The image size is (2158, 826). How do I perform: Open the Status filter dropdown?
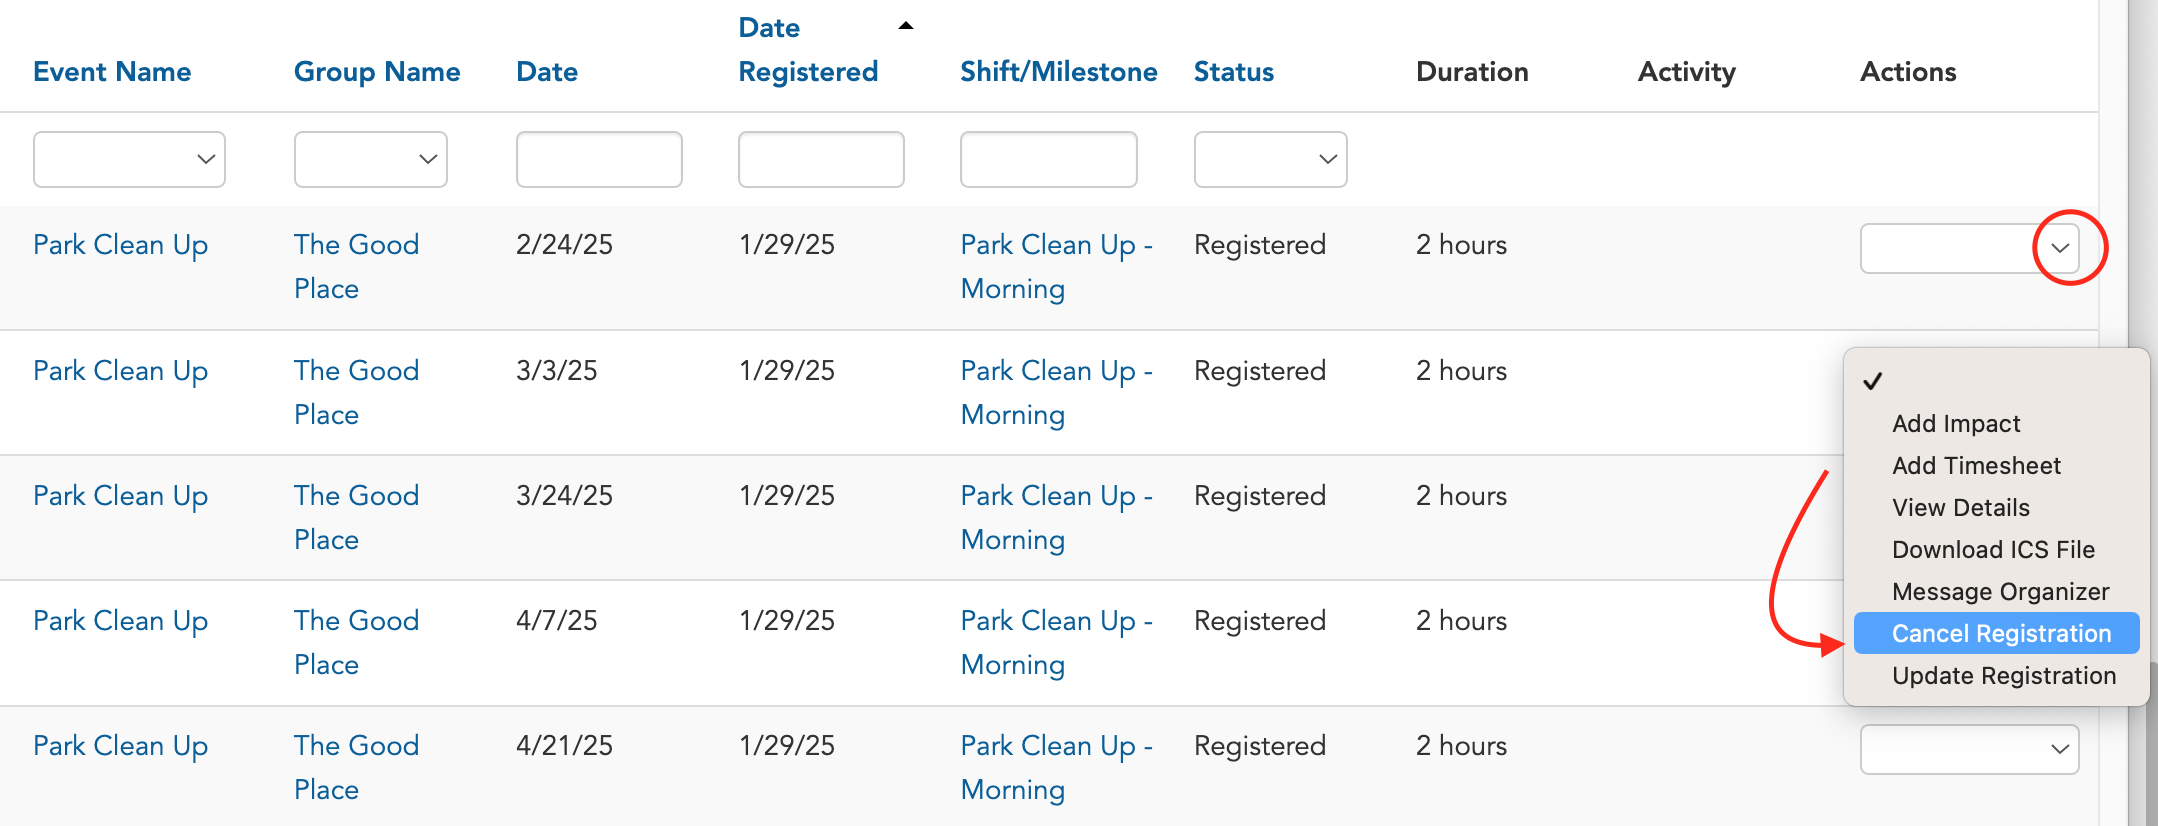tap(1270, 159)
